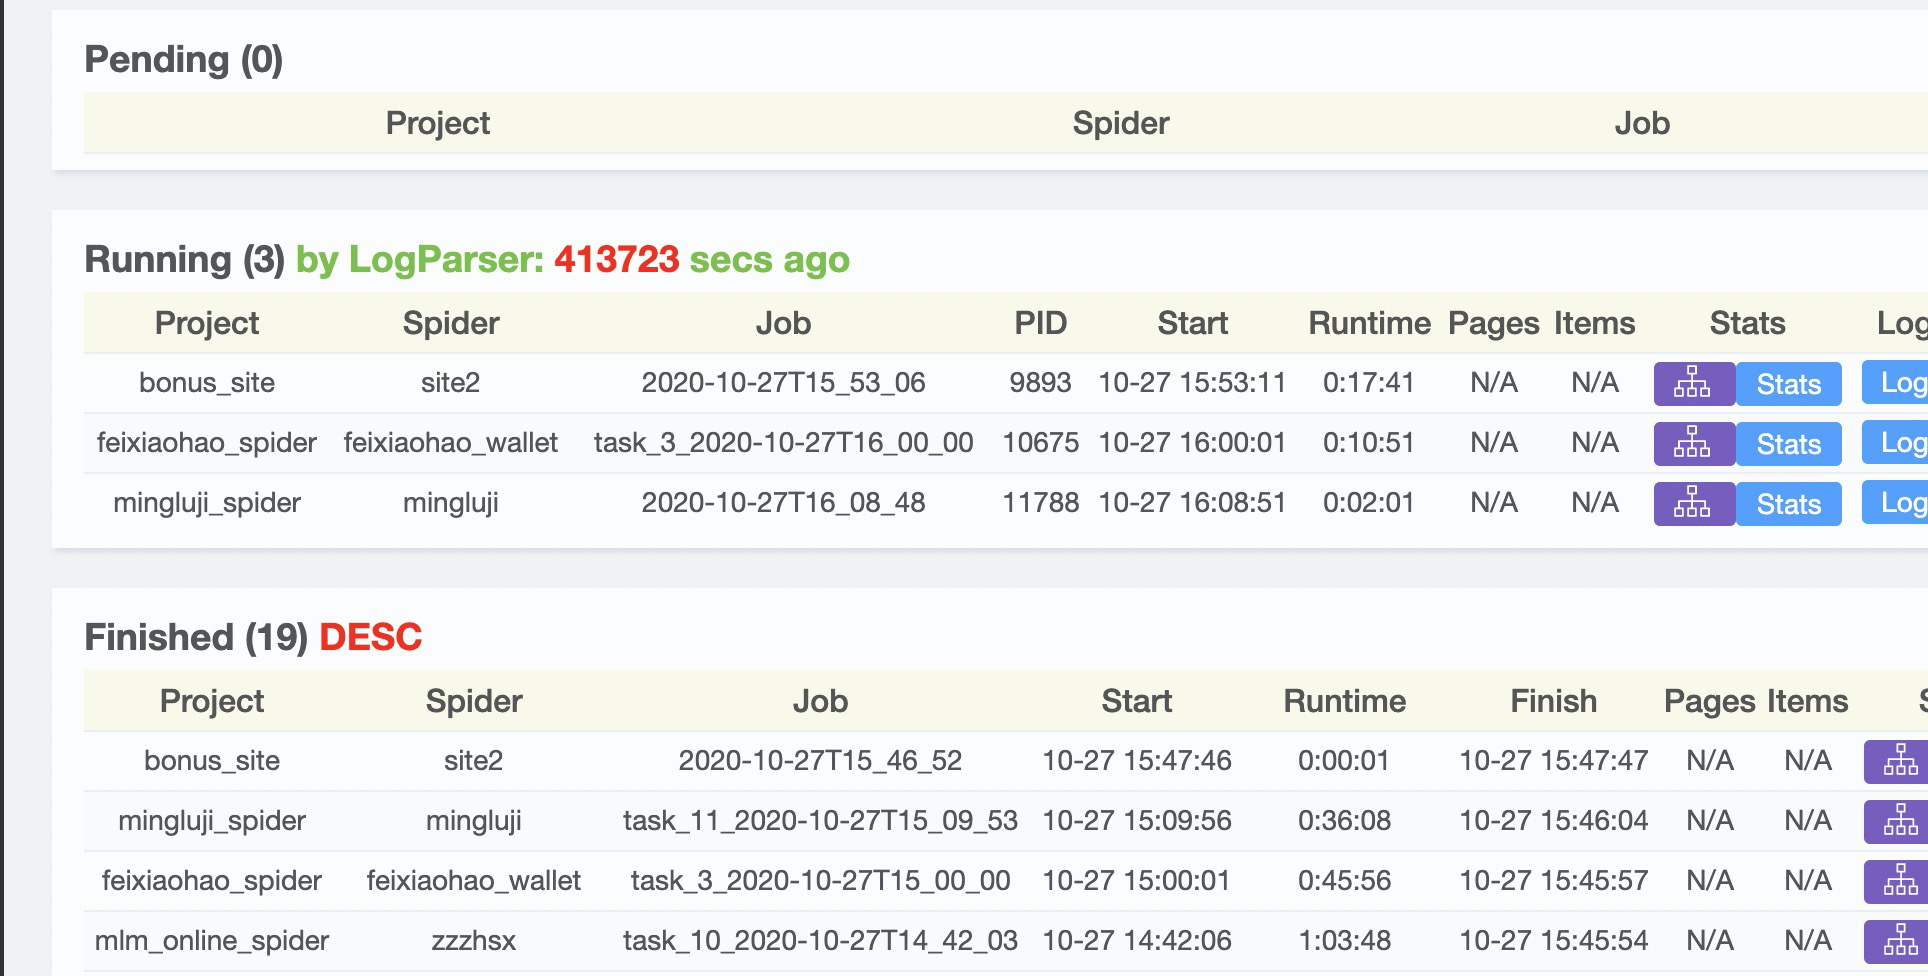
Task: Click the purple stats tree icon for running bonus_site job
Action: coord(1694,384)
